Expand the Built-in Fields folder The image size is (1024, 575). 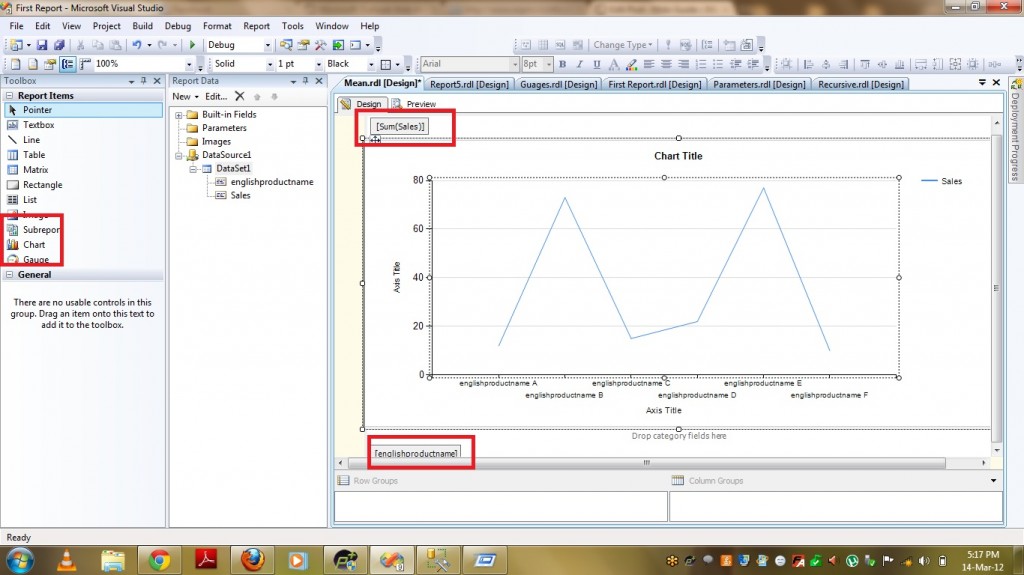point(179,114)
